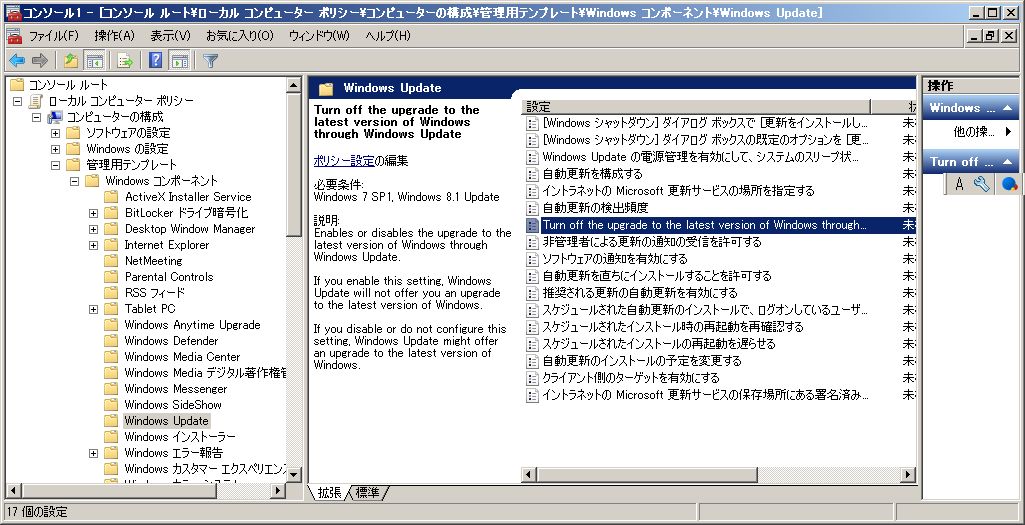Click right arrow of settings list horizontal scrollbar

pyautogui.click(x=908, y=475)
